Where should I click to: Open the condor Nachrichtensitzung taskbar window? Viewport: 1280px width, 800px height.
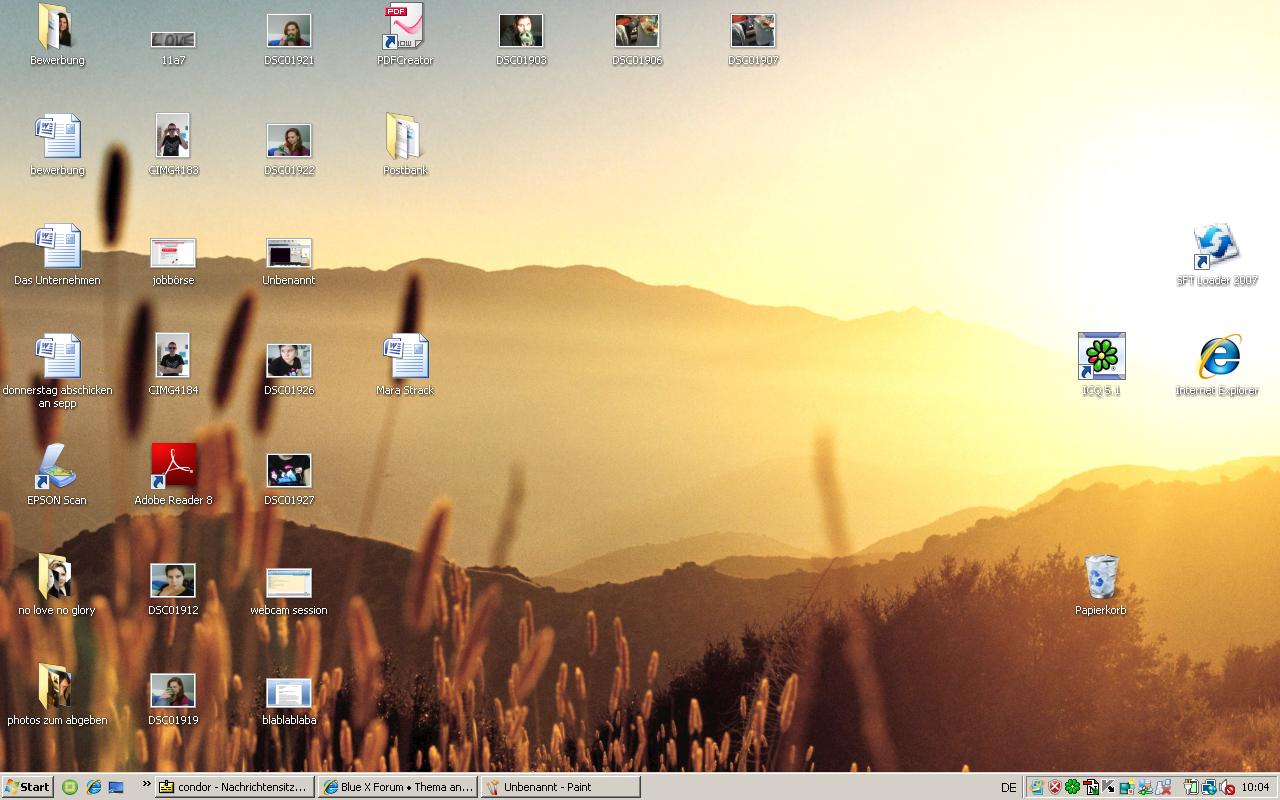pyautogui.click(x=235, y=787)
